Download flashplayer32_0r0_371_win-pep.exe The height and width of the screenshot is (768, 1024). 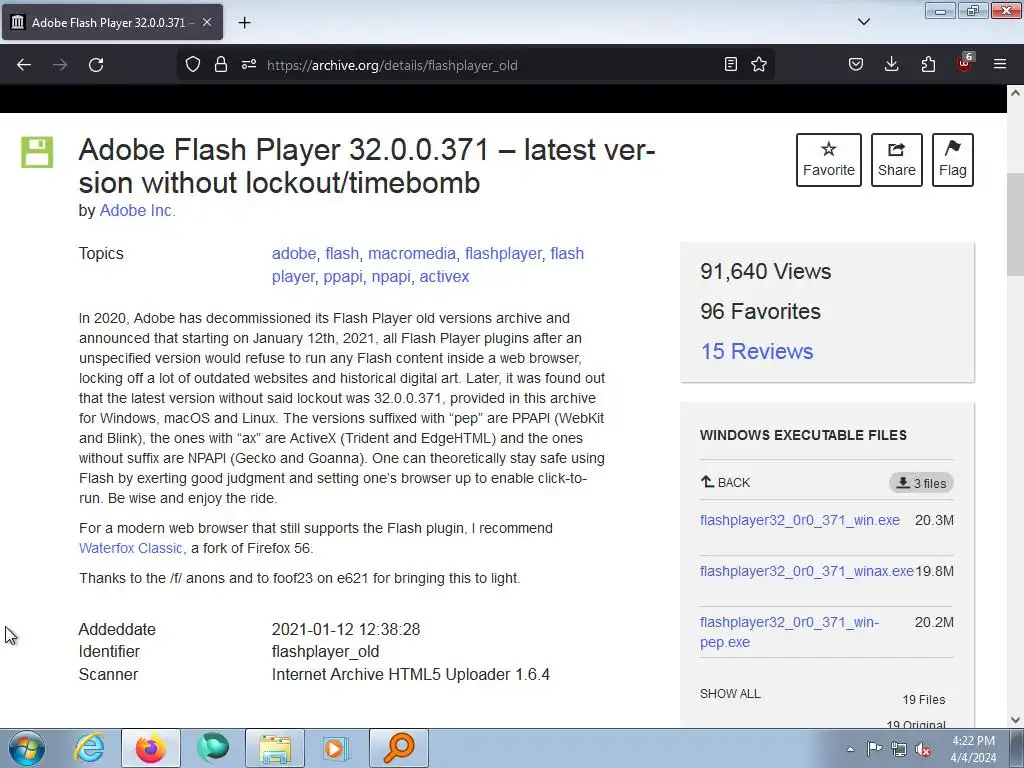[790, 632]
